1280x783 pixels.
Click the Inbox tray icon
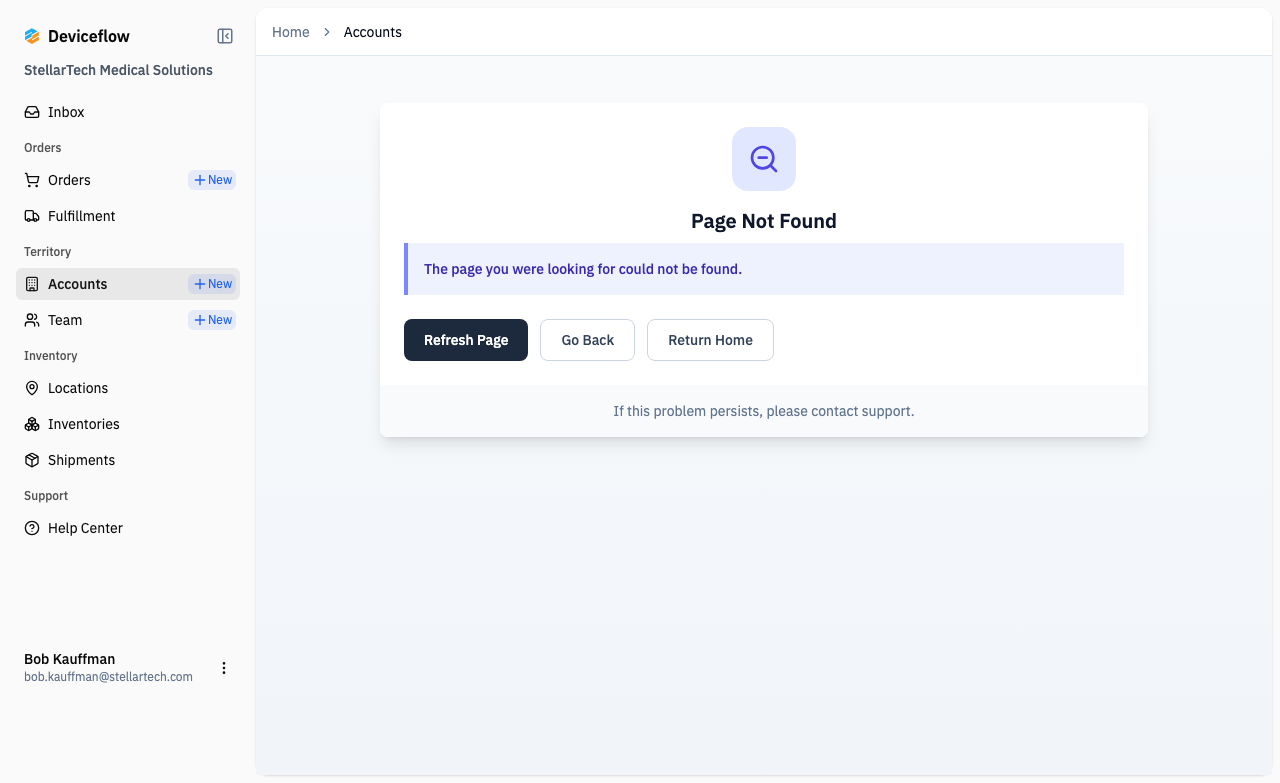[32, 112]
